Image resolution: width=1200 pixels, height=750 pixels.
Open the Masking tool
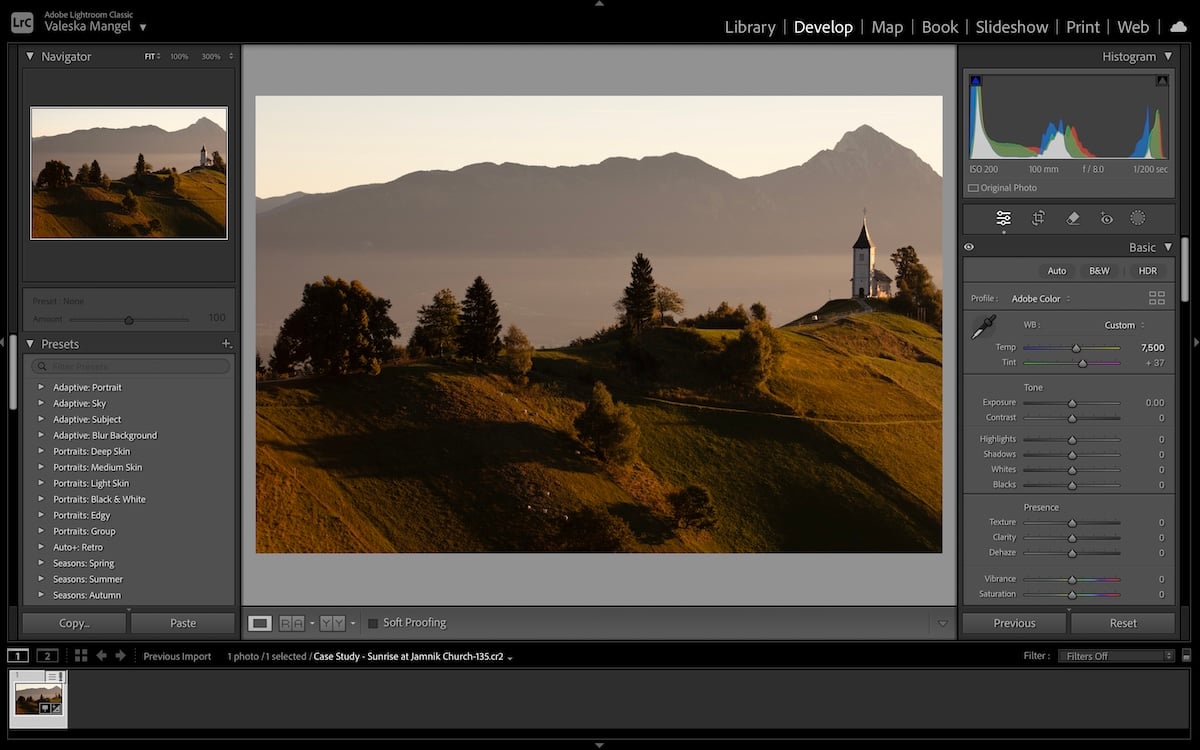click(x=1138, y=217)
